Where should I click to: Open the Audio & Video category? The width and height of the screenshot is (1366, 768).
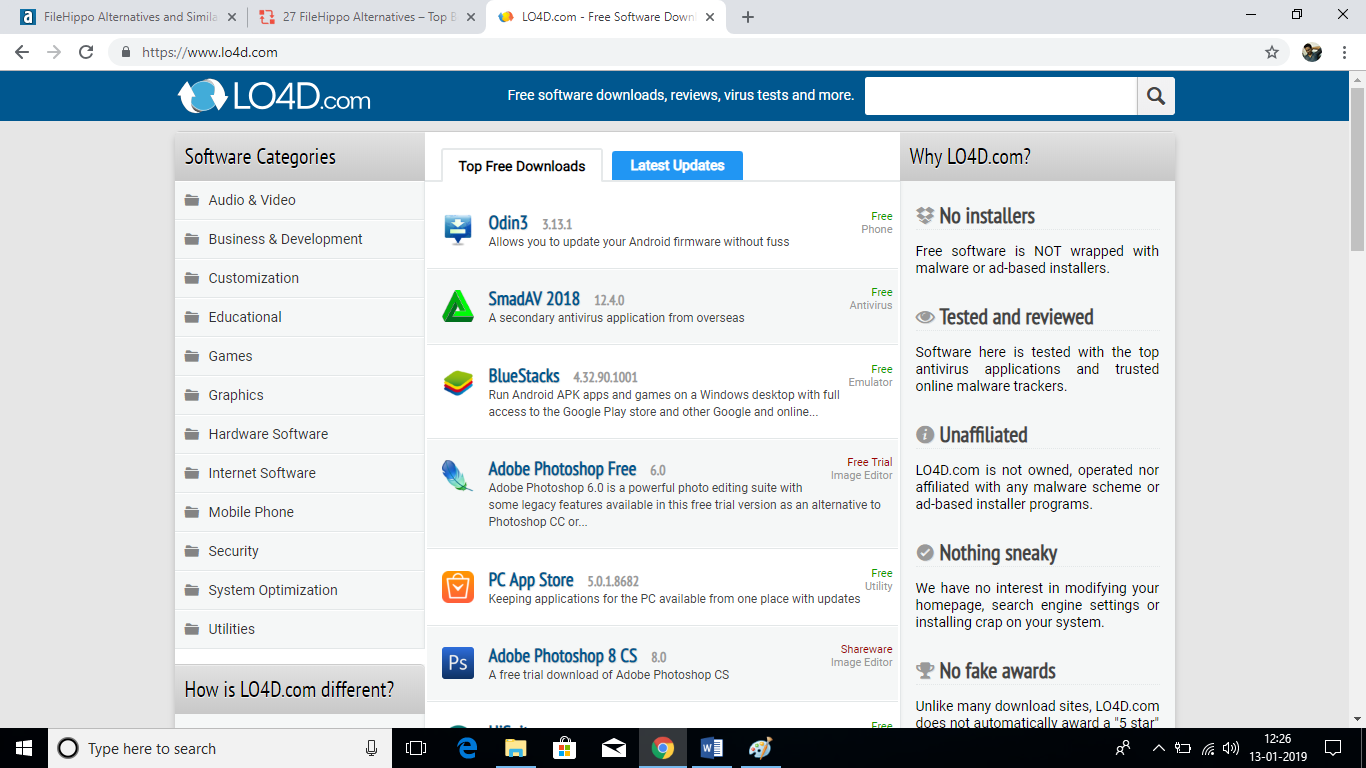pyautogui.click(x=252, y=200)
